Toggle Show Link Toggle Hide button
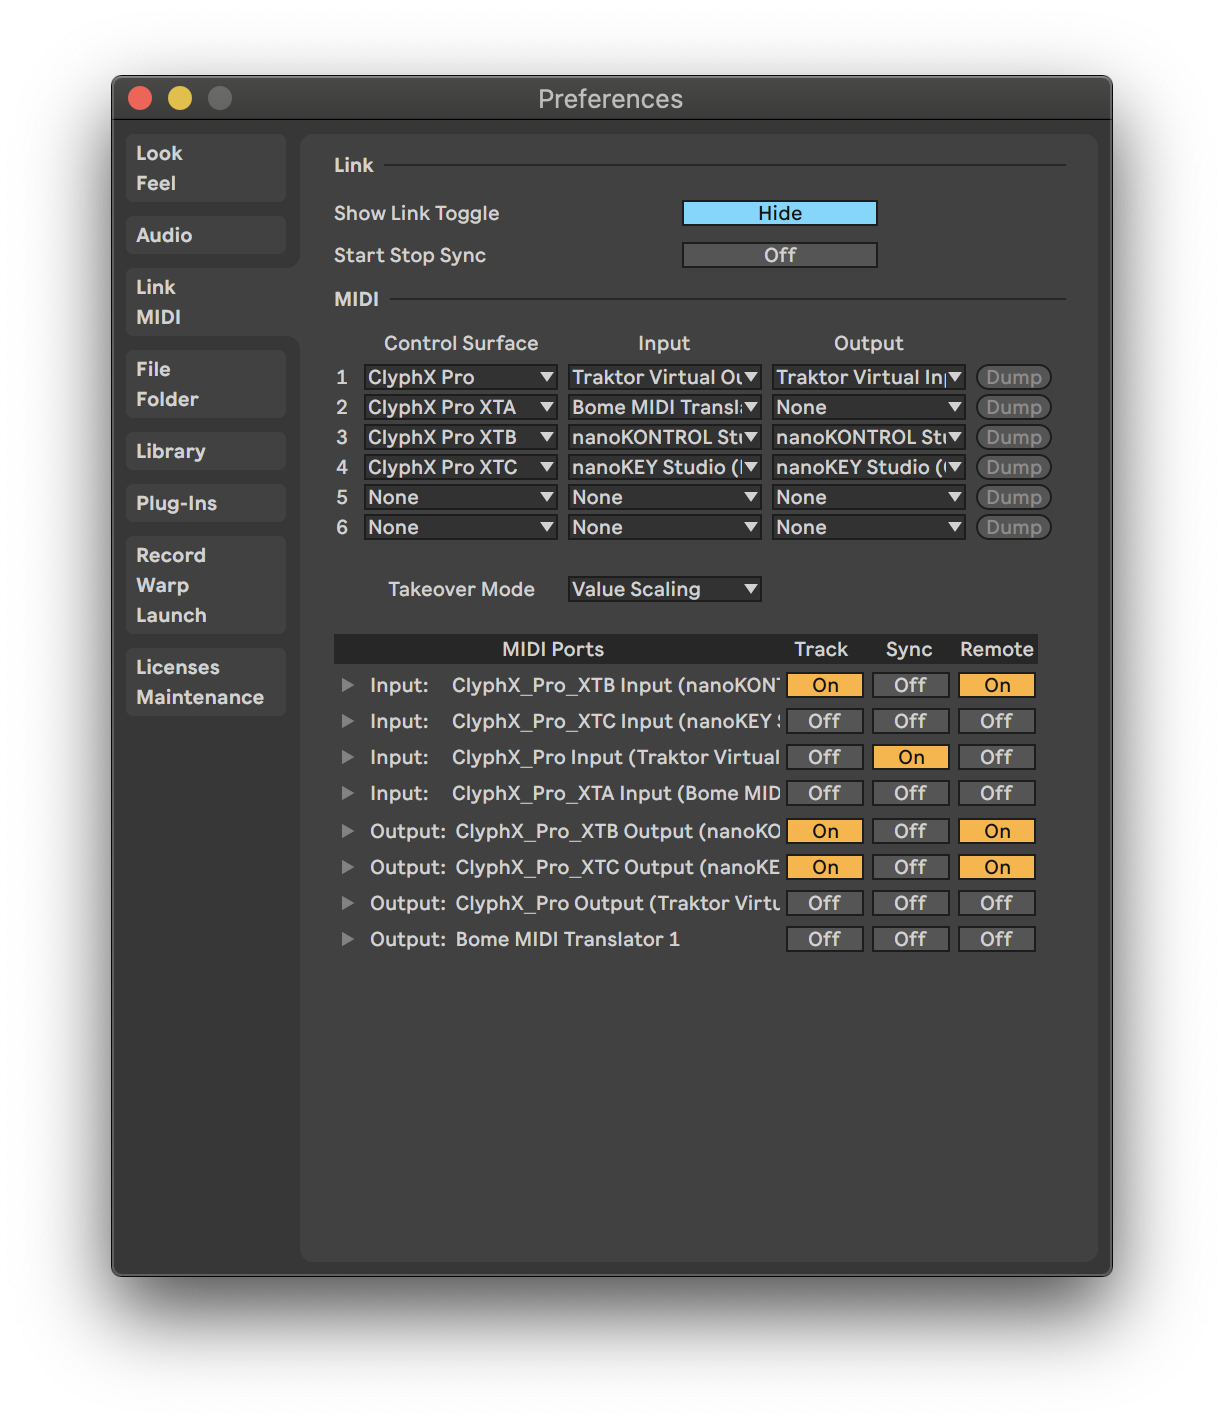 click(x=780, y=213)
